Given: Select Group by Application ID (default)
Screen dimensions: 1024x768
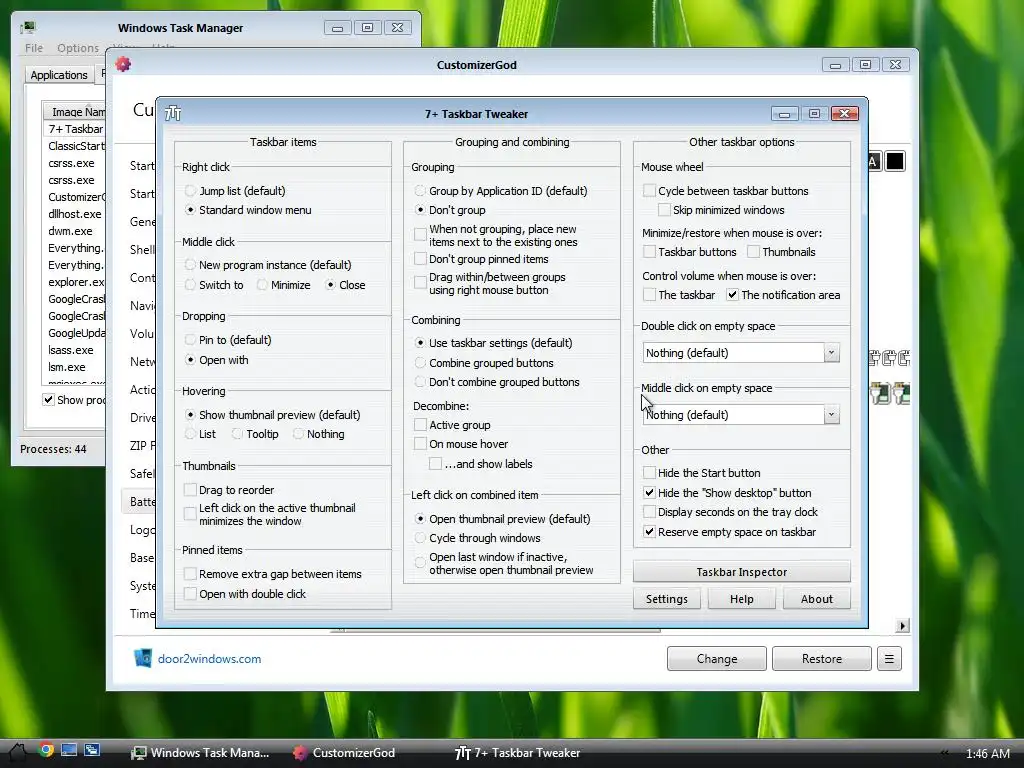Looking at the screenshot, I should (500, 191).
